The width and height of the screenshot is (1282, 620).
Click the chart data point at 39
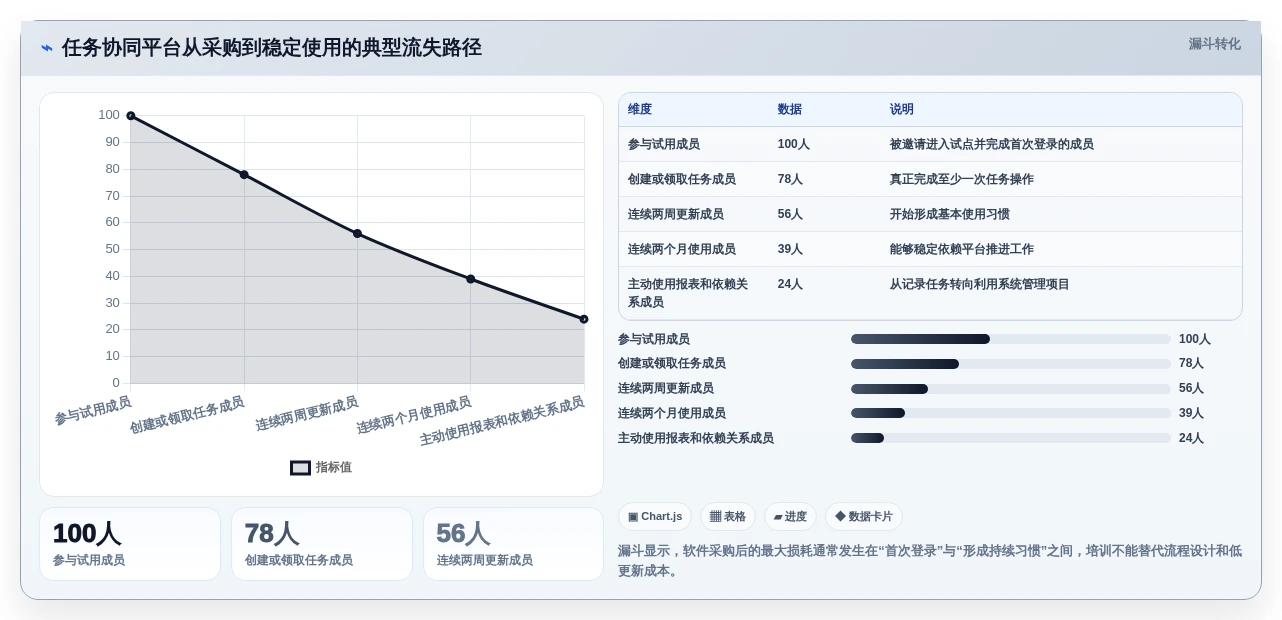pos(471,279)
